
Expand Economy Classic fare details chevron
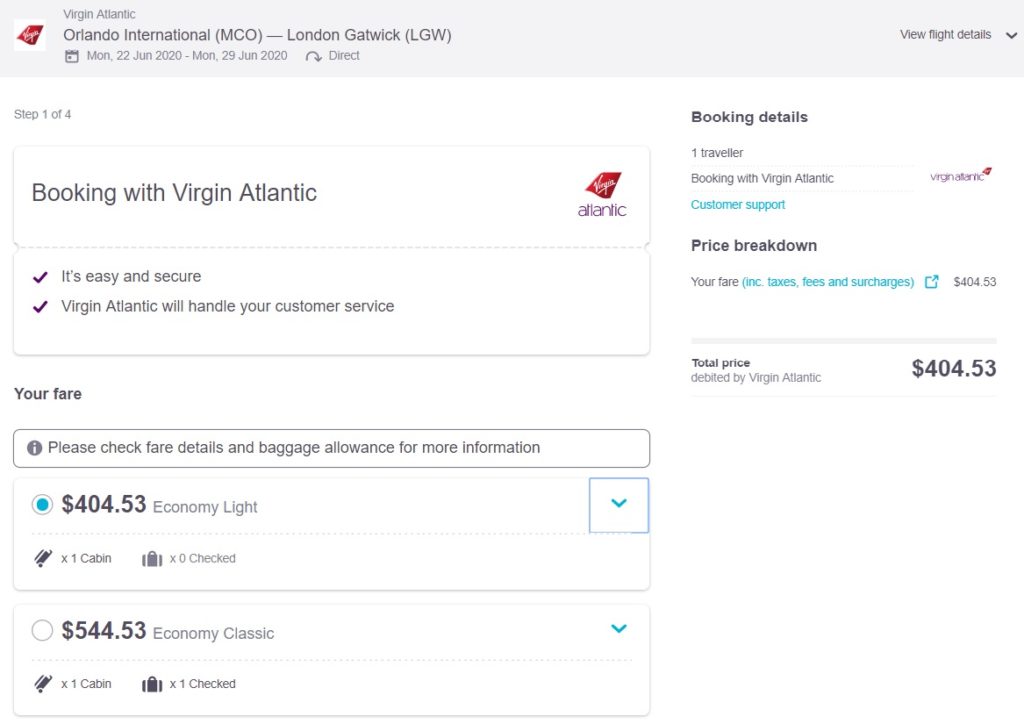click(x=619, y=629)
